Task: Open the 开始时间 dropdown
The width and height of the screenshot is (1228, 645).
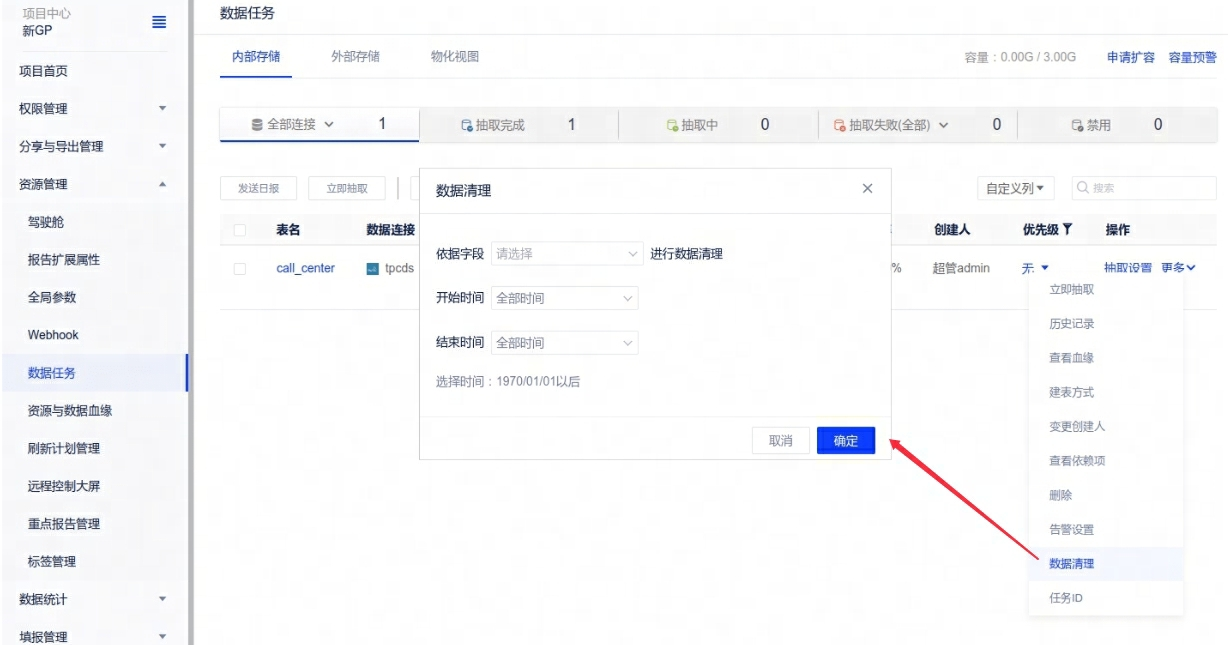Action: coord(564,298)
